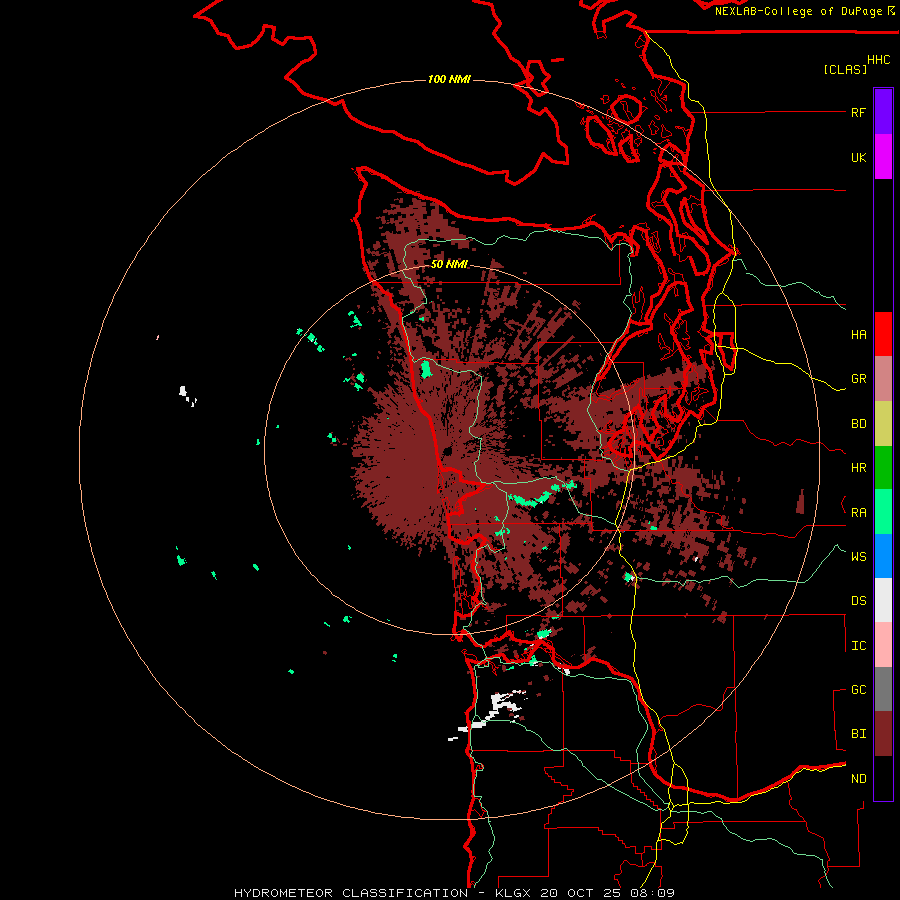Select the BD yellow legend swatch

(883, 424)
